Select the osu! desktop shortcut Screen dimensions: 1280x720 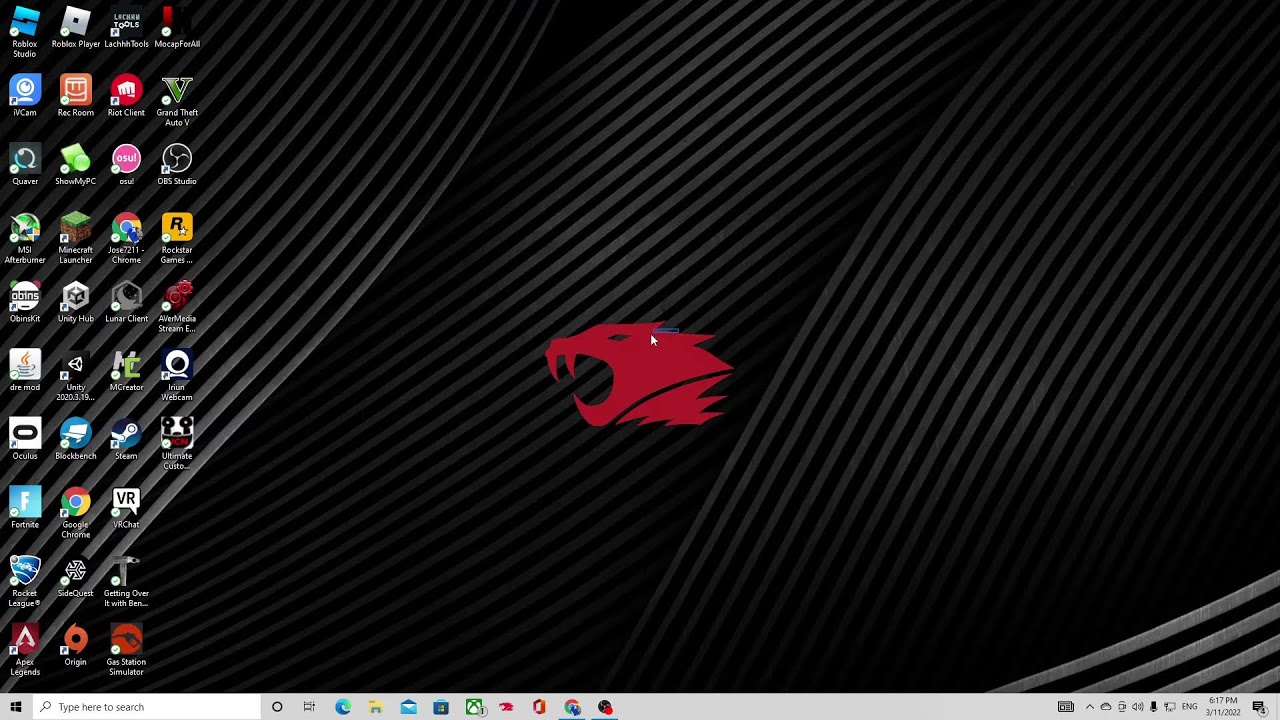[126, 165]
